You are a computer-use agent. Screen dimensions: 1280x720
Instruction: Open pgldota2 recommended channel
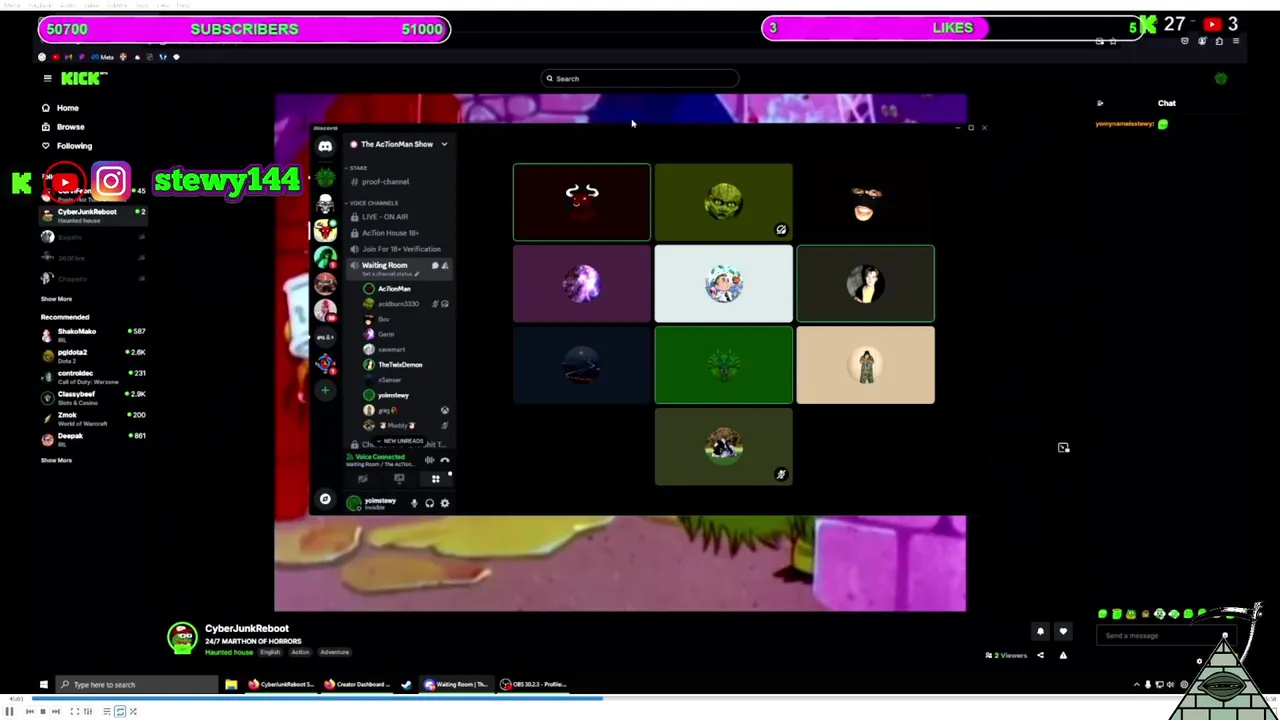[x=92, y=355]
